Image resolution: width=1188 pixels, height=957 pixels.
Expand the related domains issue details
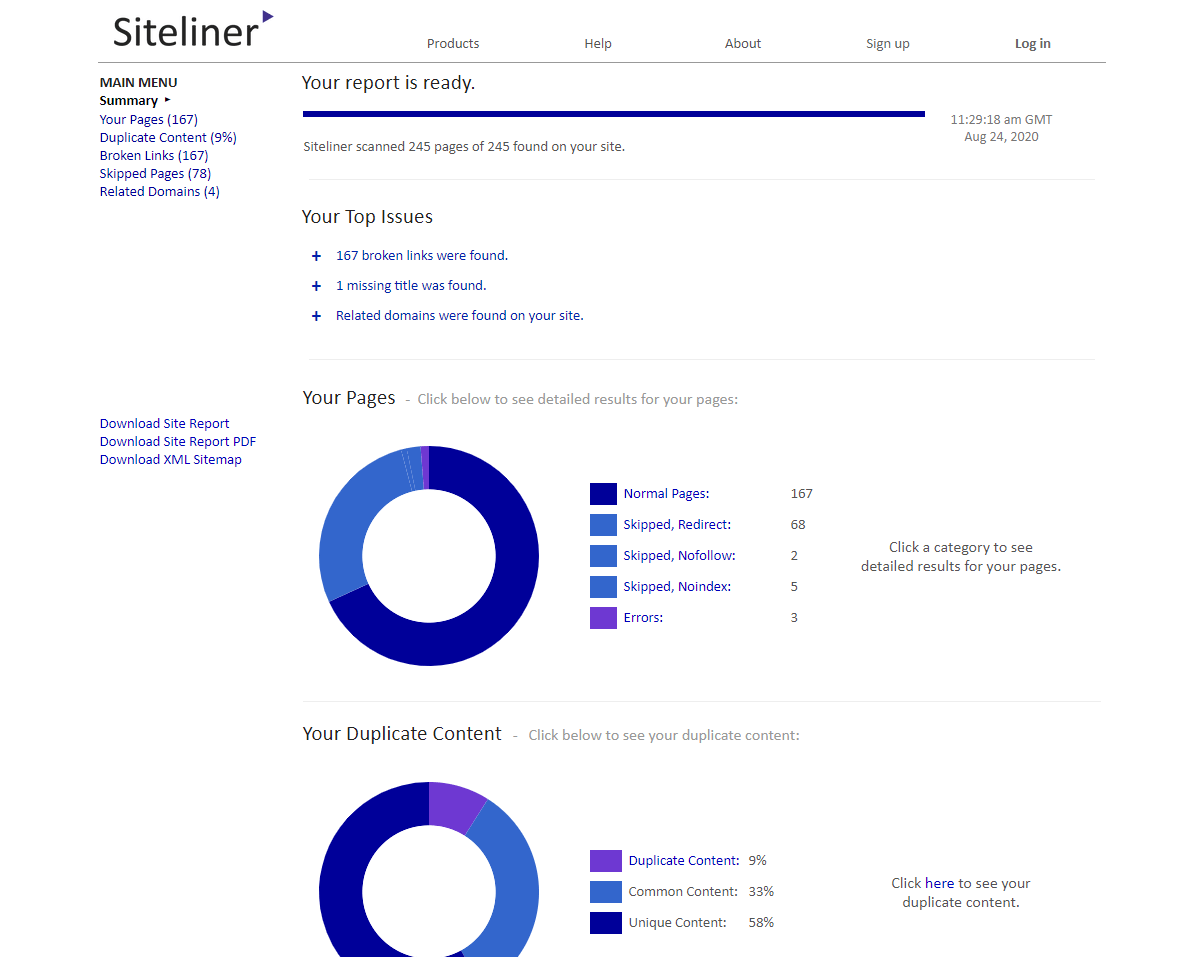click(316, 316)
